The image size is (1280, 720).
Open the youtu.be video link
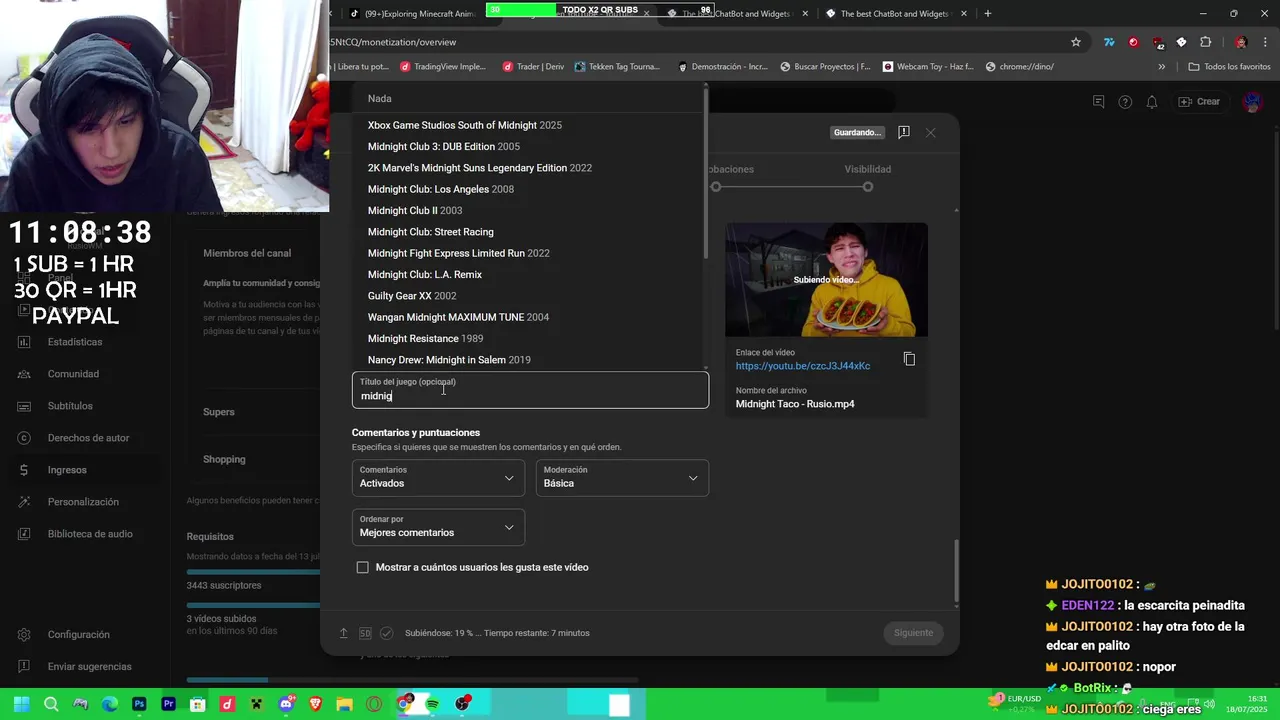[803, 366]
